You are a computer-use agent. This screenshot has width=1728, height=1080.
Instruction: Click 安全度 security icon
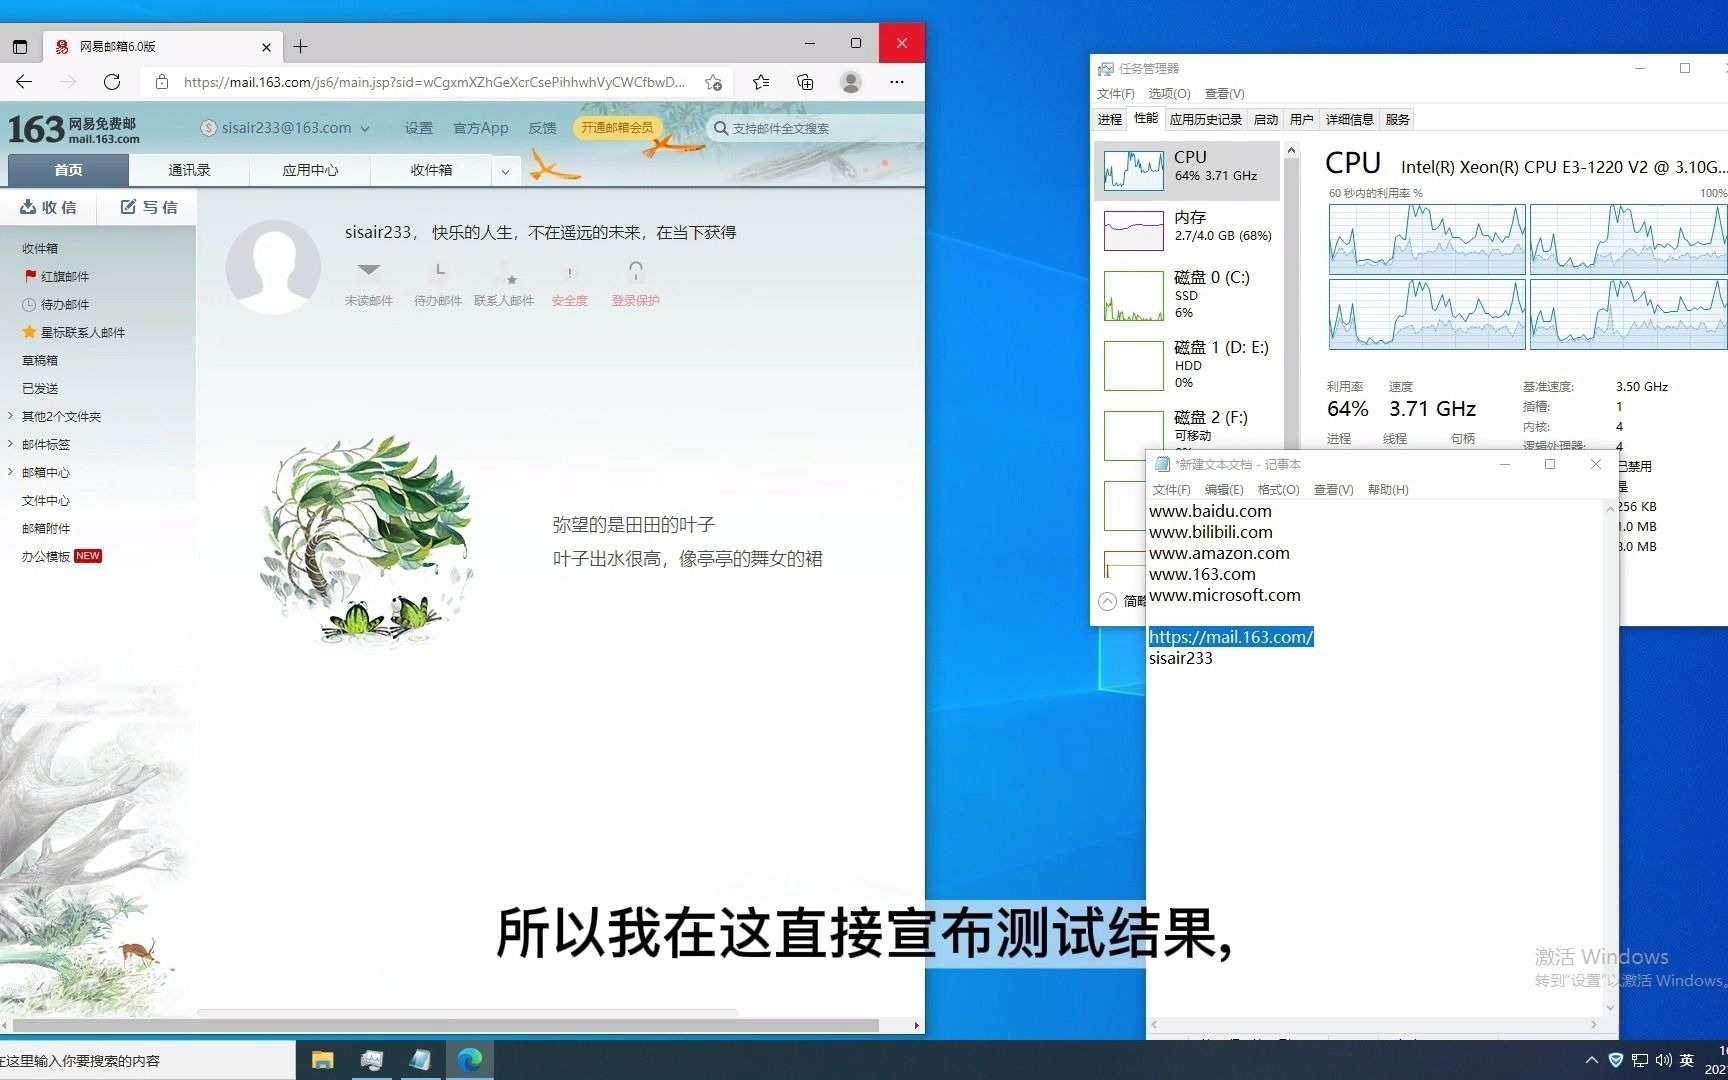click(x=570, y=272)
